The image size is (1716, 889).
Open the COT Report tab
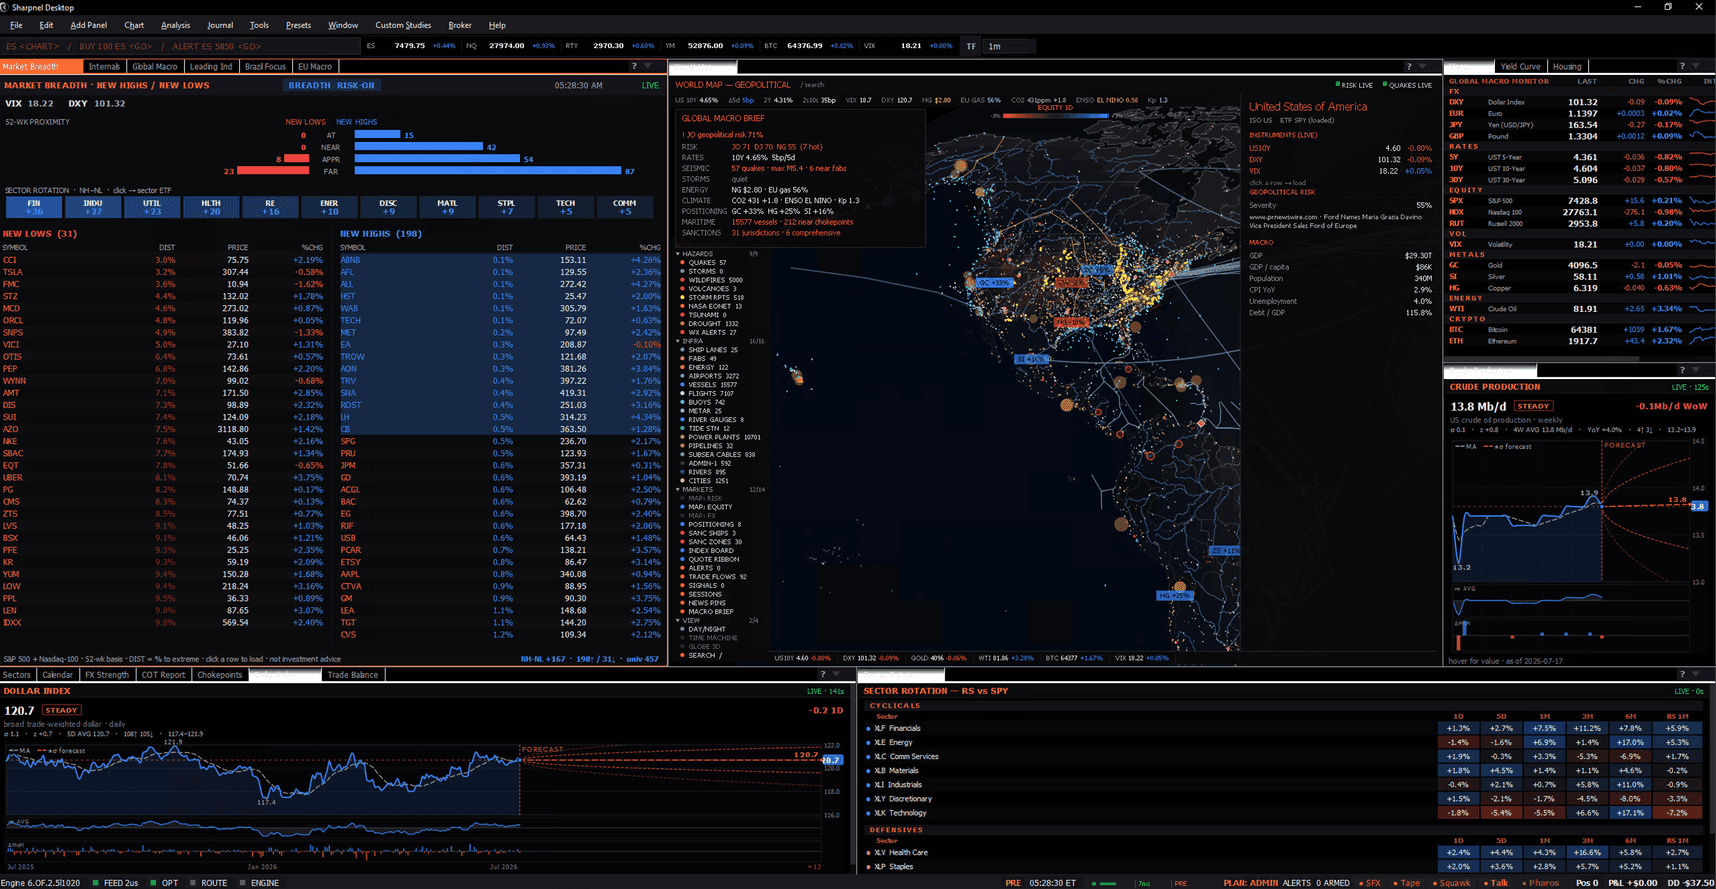163,675
